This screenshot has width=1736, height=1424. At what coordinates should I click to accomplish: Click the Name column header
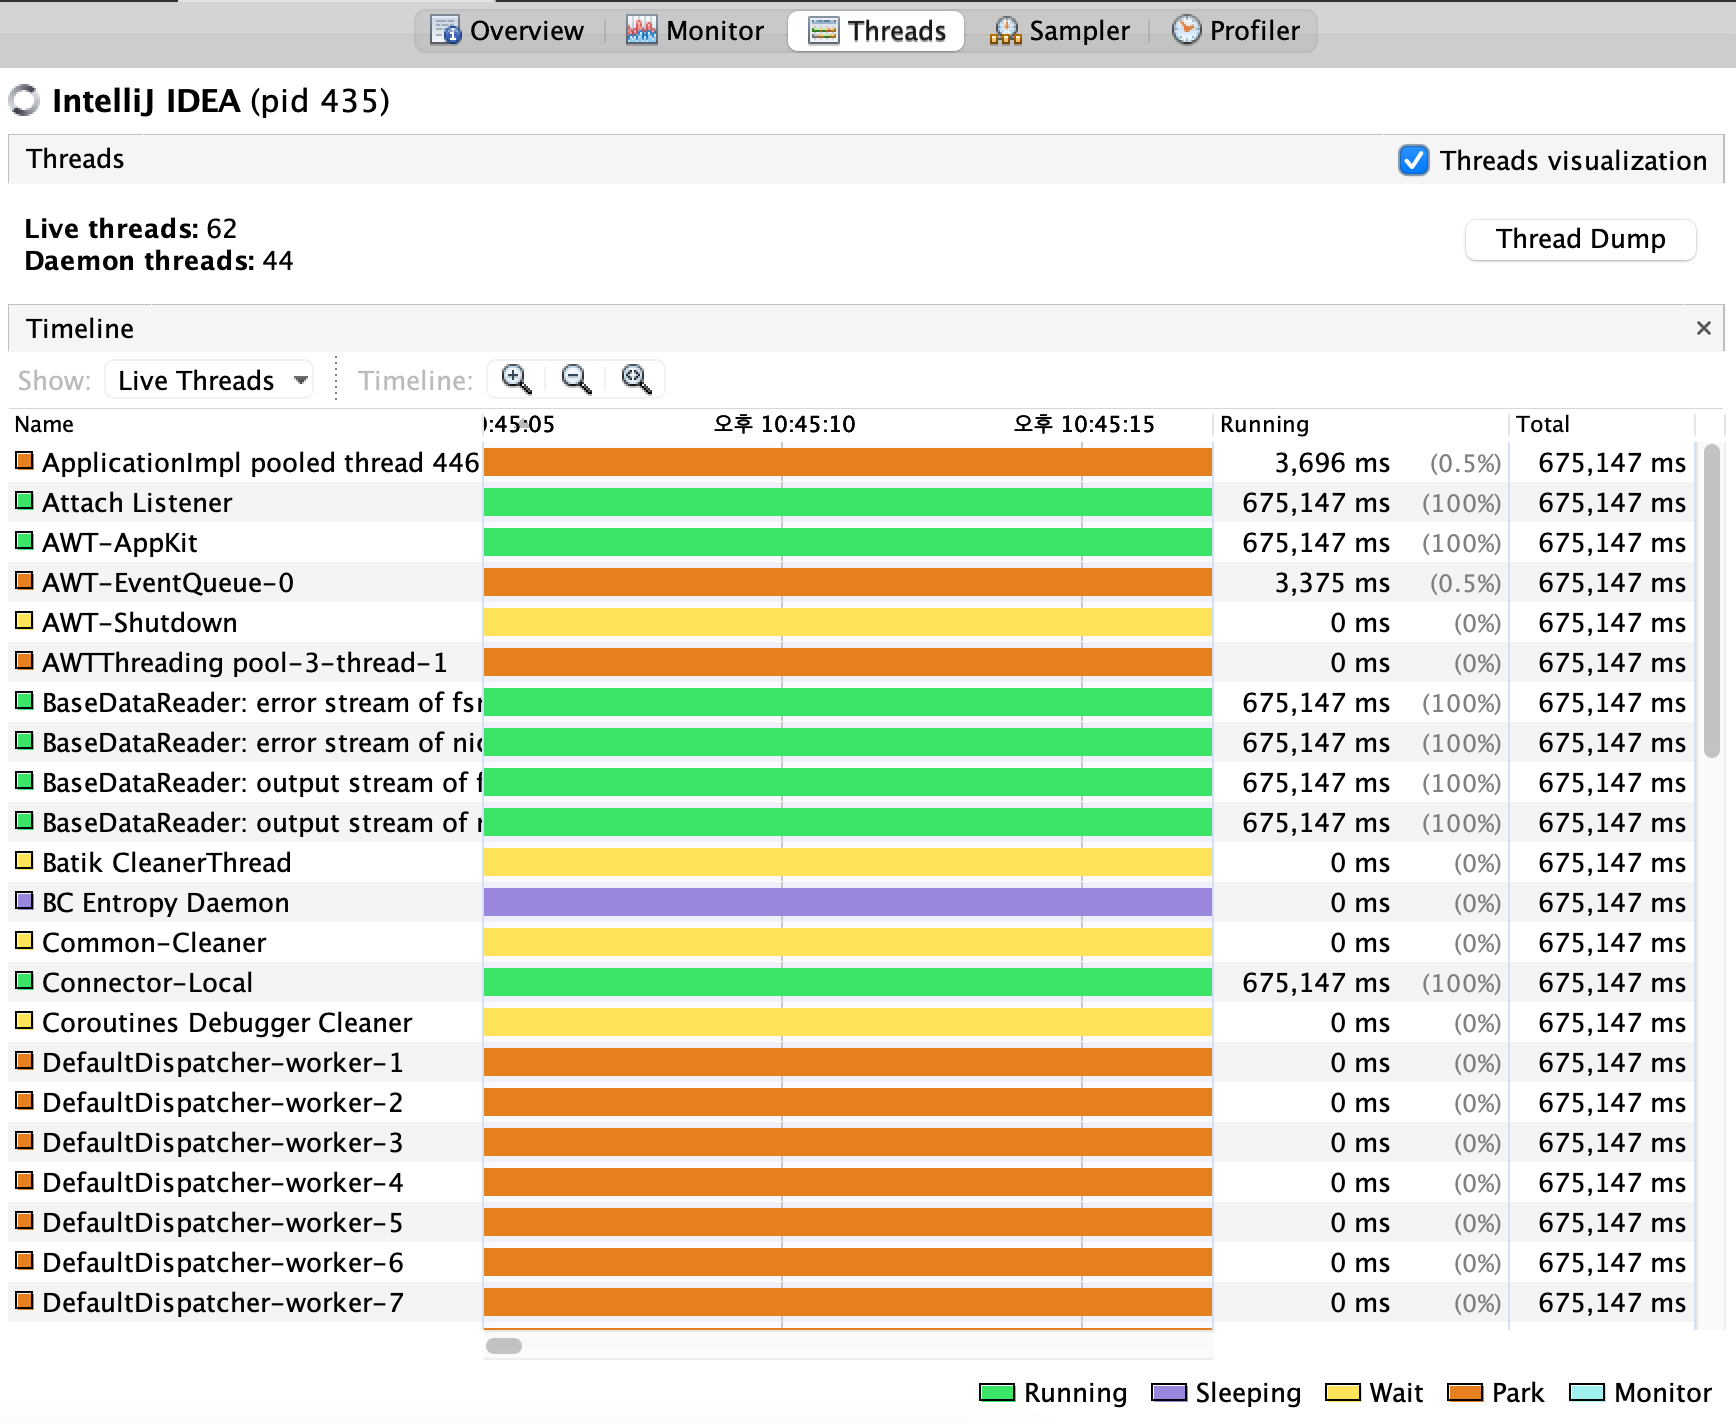coord(245,424)
